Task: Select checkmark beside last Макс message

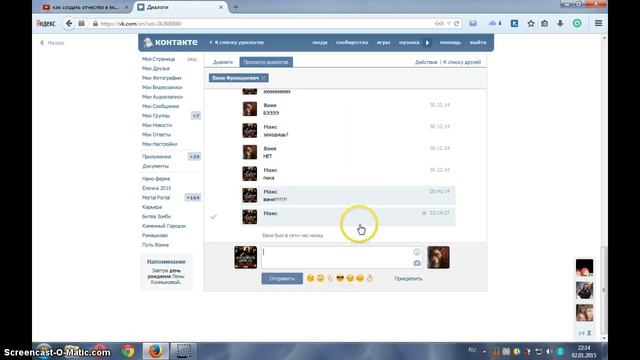Action: tap(213, 216)
